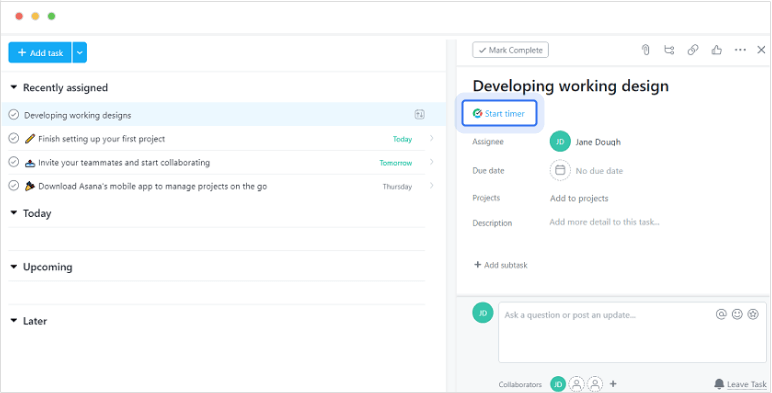Click JD avatar beside comment box
The height and width of the screenshot is (393, 772).
click(482, 313)
